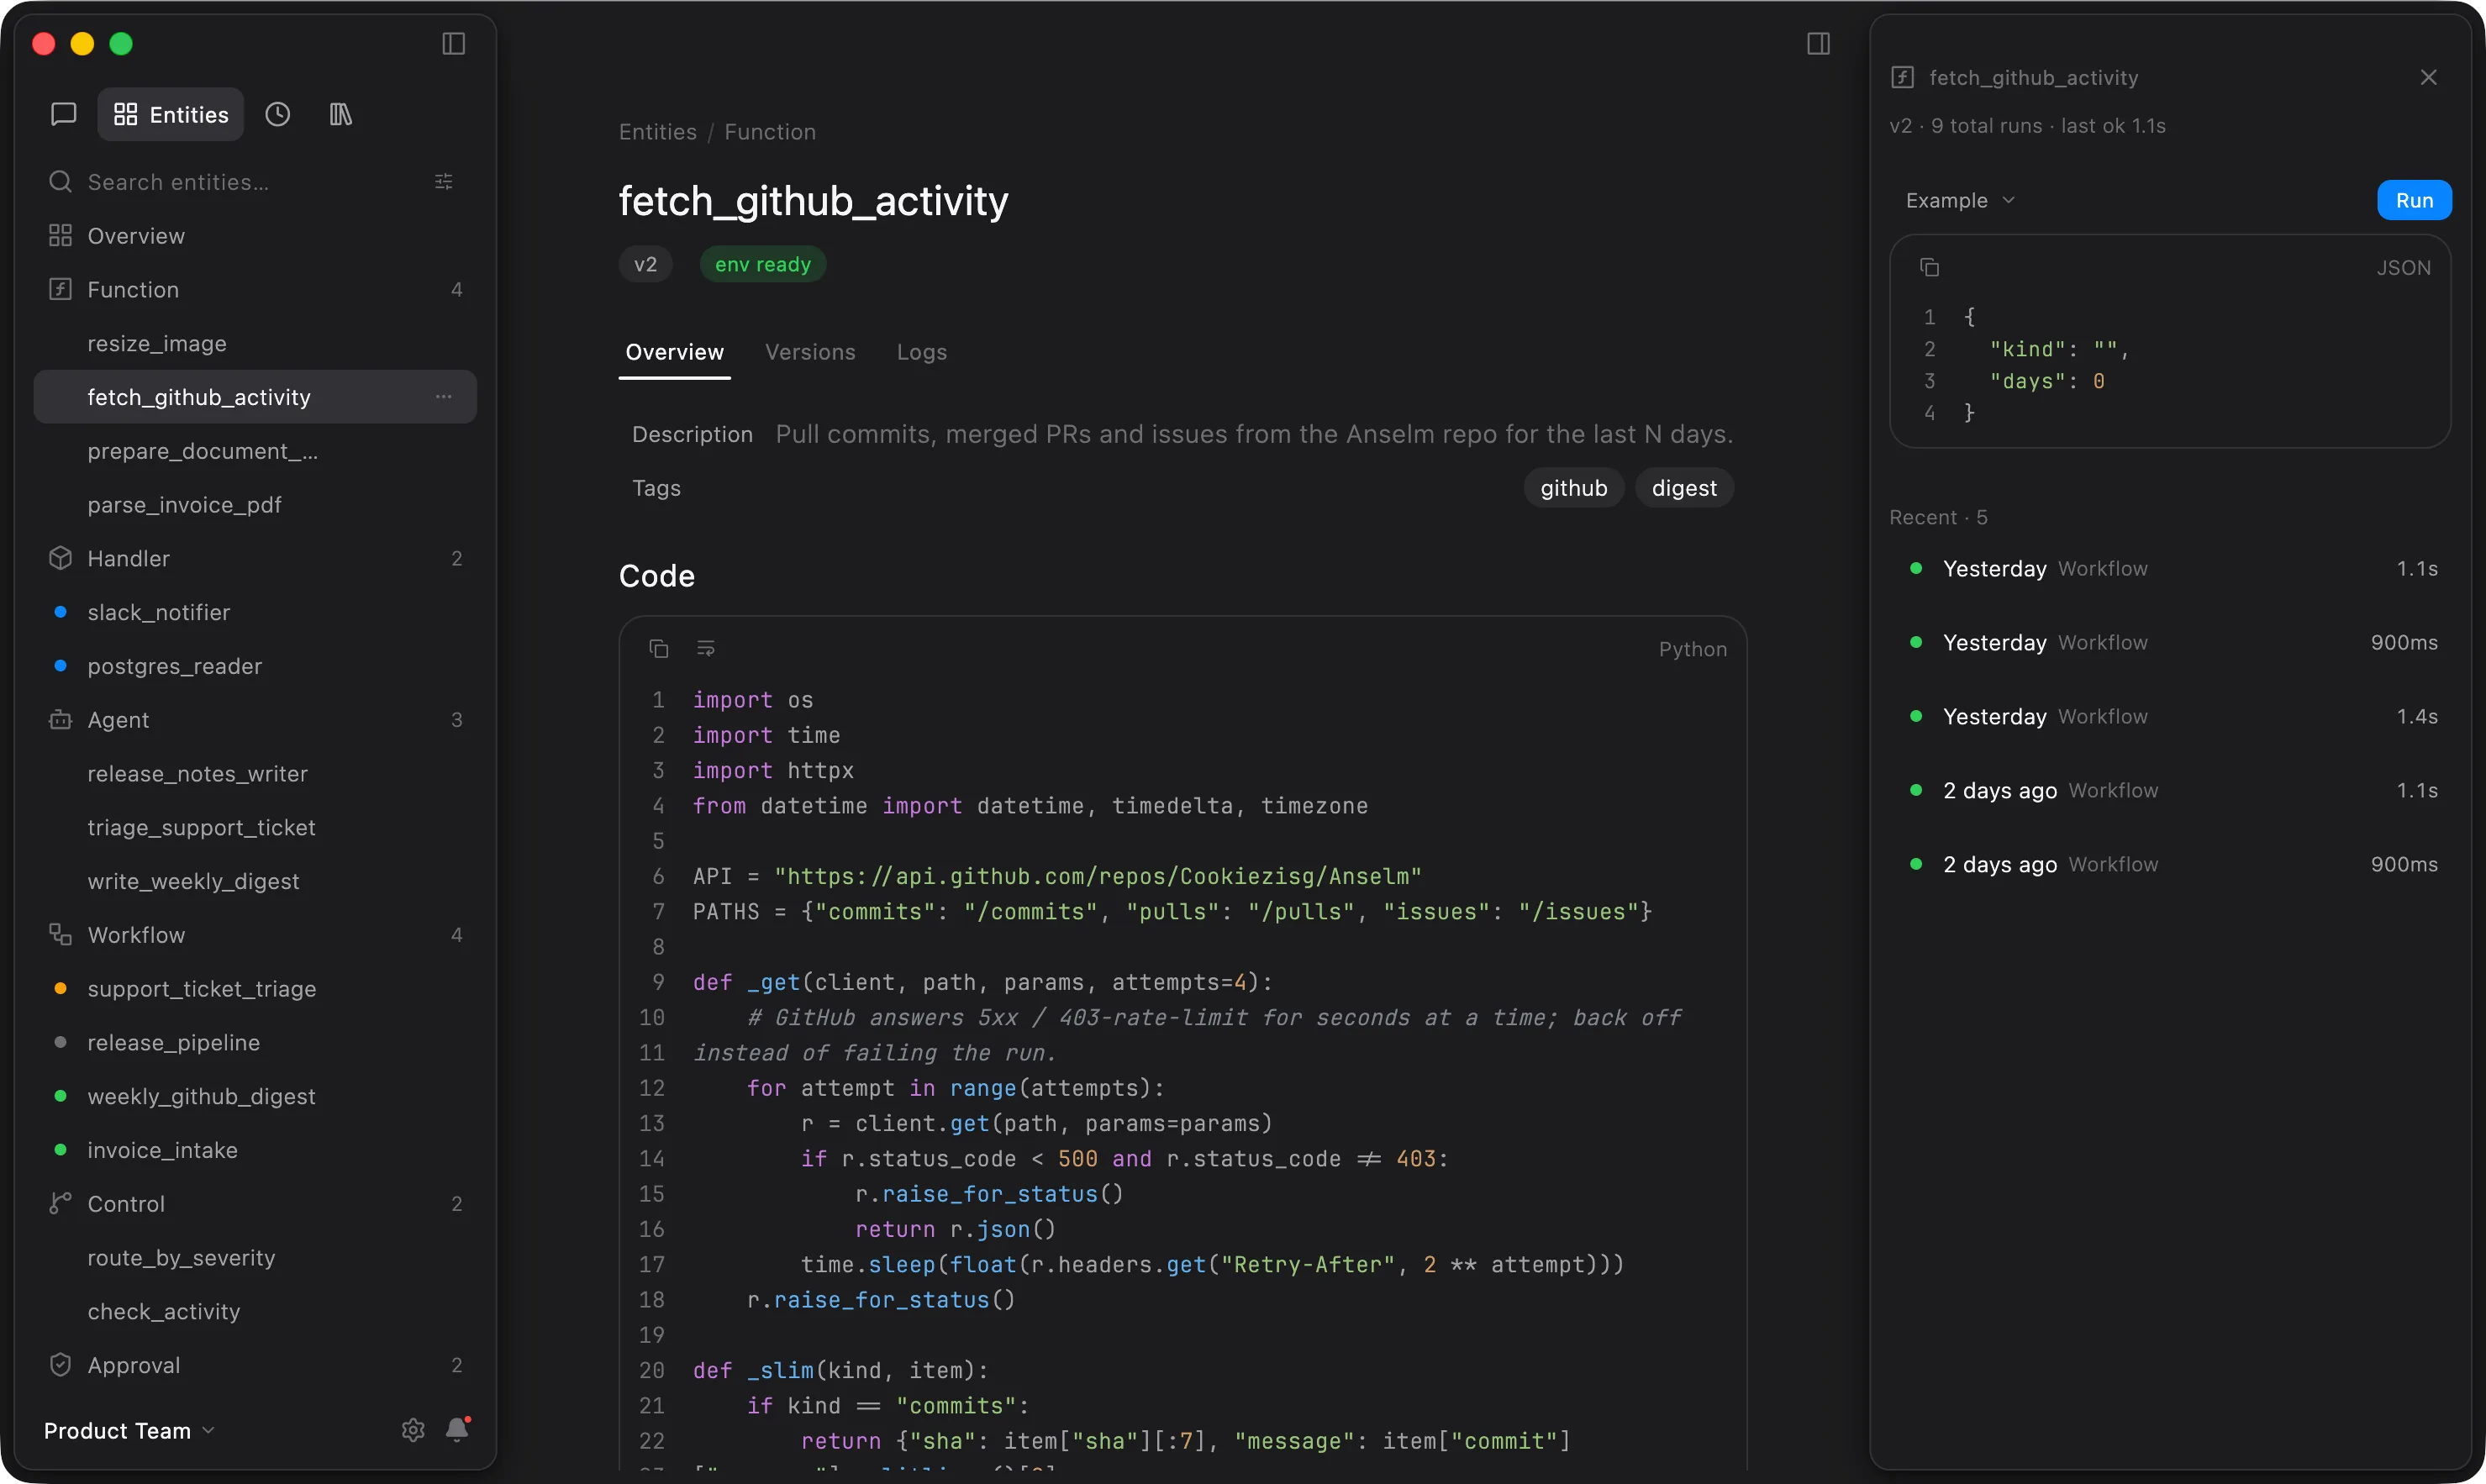
Task: Open 2 days ago run lasting 1.1s
Action: (2171, 791)
